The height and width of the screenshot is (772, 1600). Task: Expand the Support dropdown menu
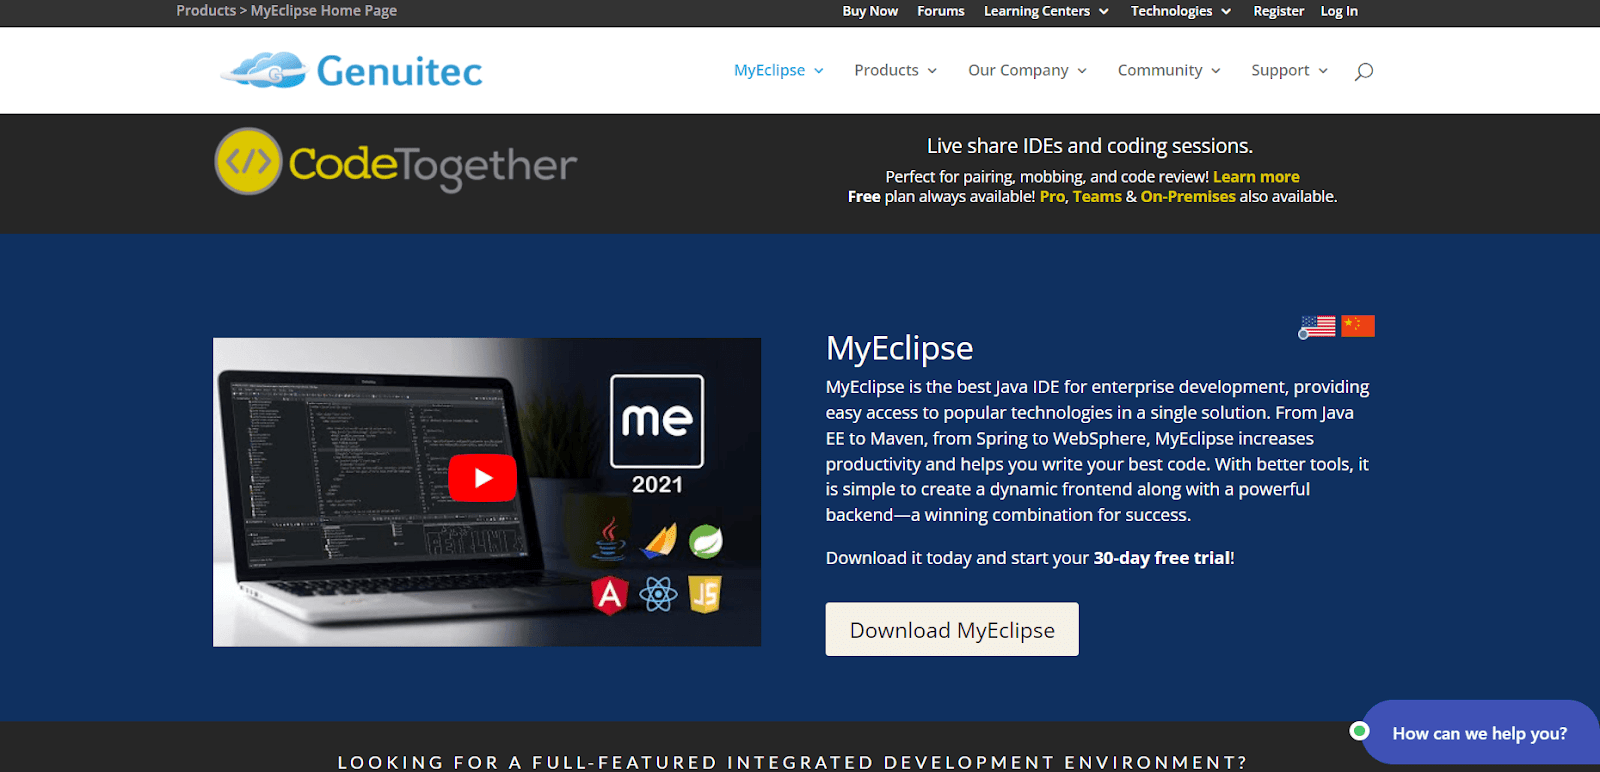(1289, 70)
